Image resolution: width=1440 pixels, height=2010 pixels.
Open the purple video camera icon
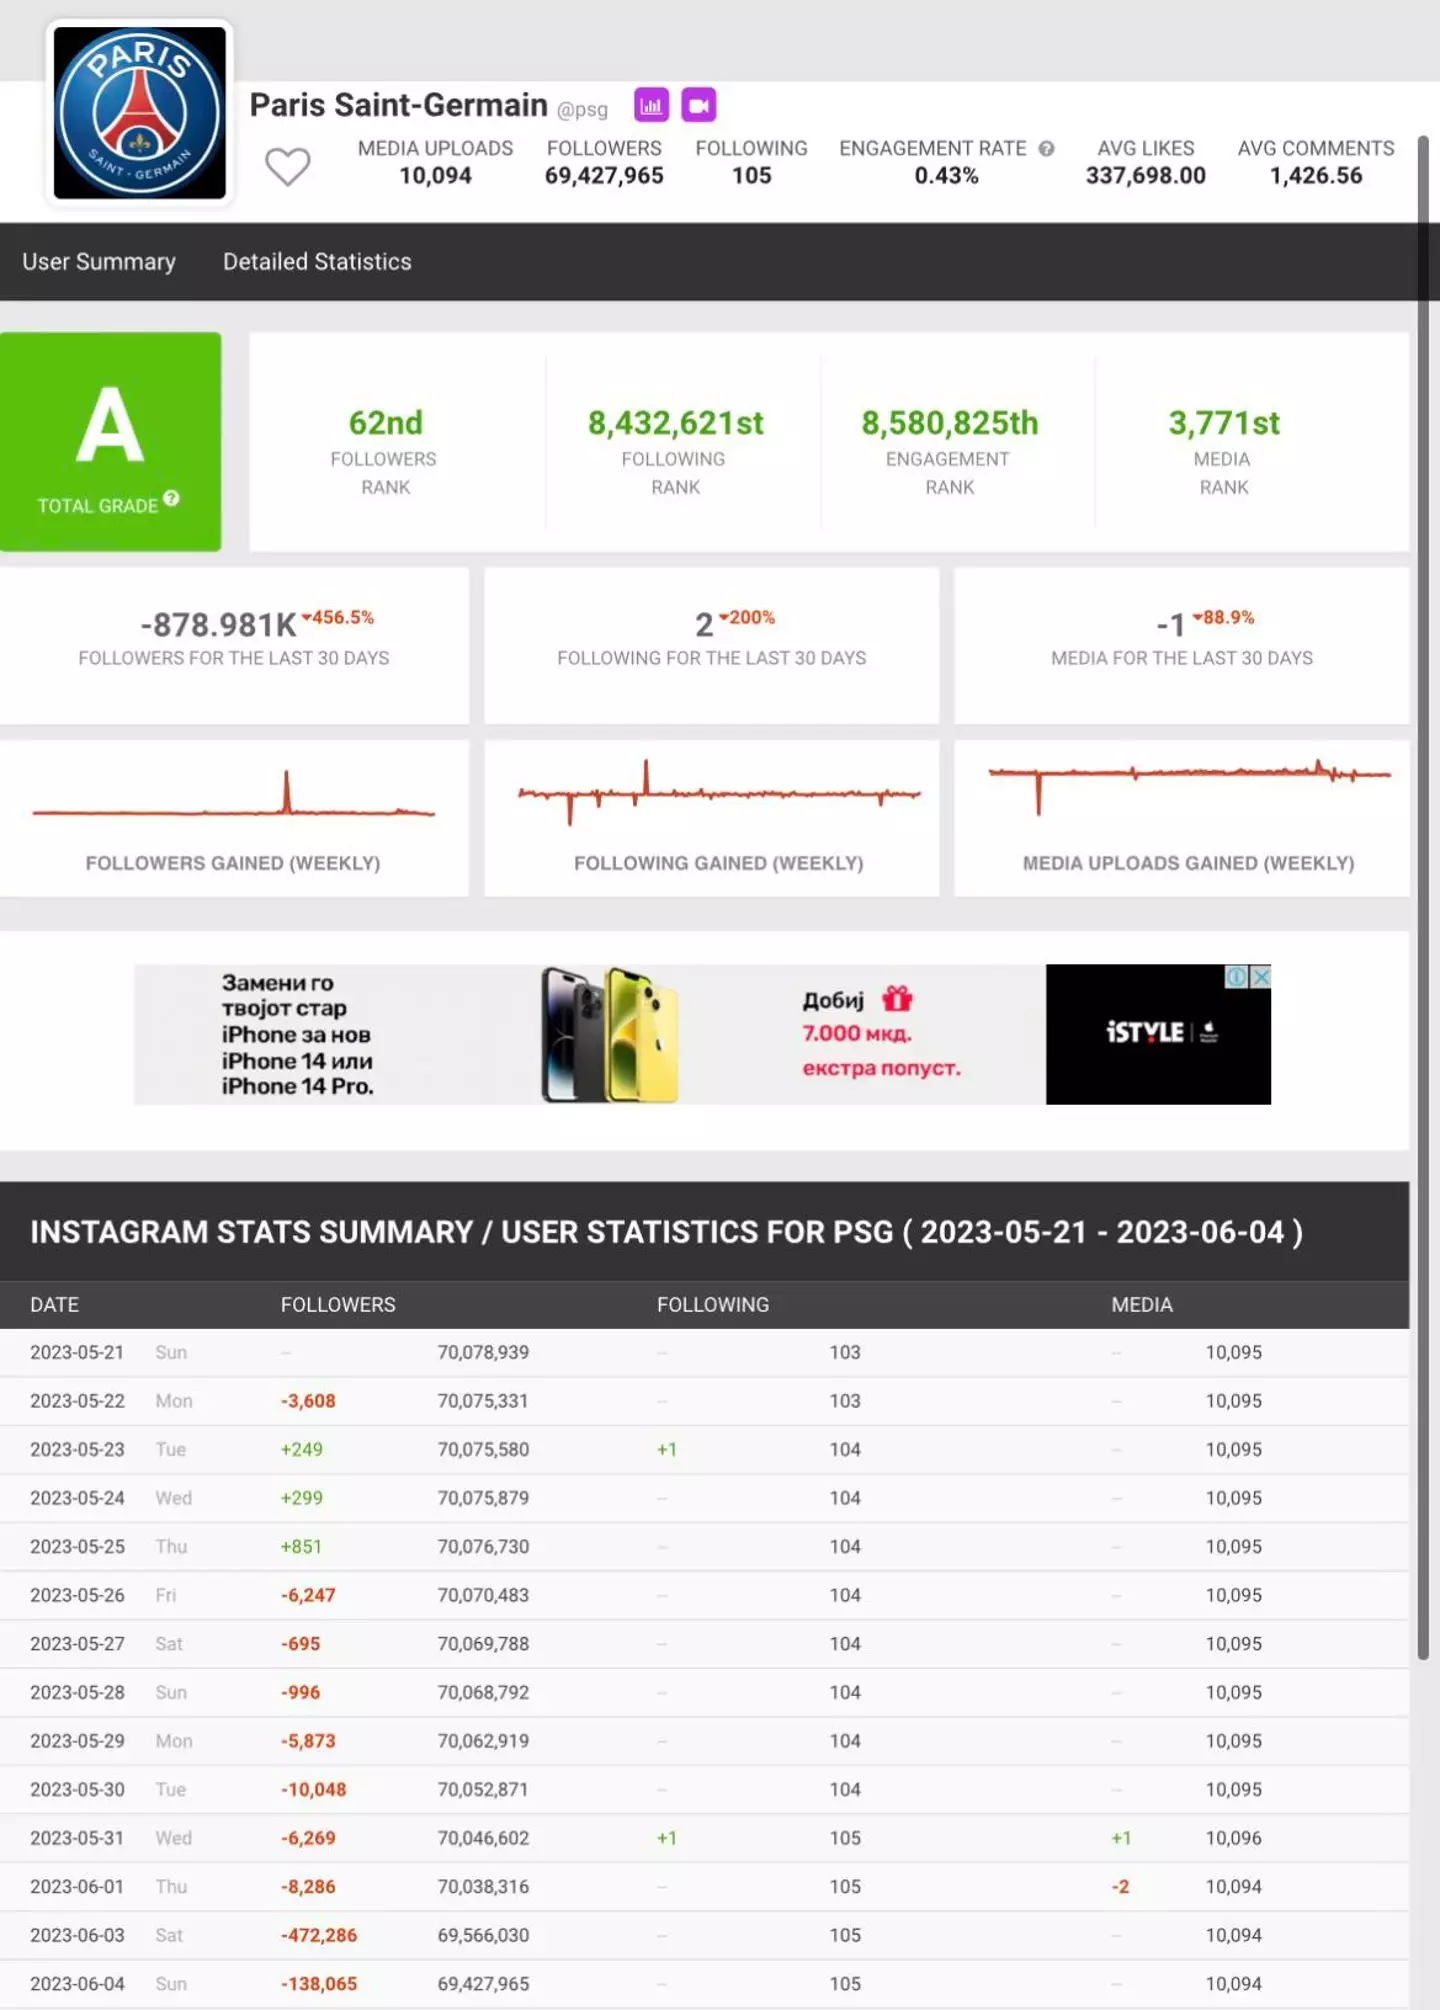pyautogui.click(x=699, y=105)
